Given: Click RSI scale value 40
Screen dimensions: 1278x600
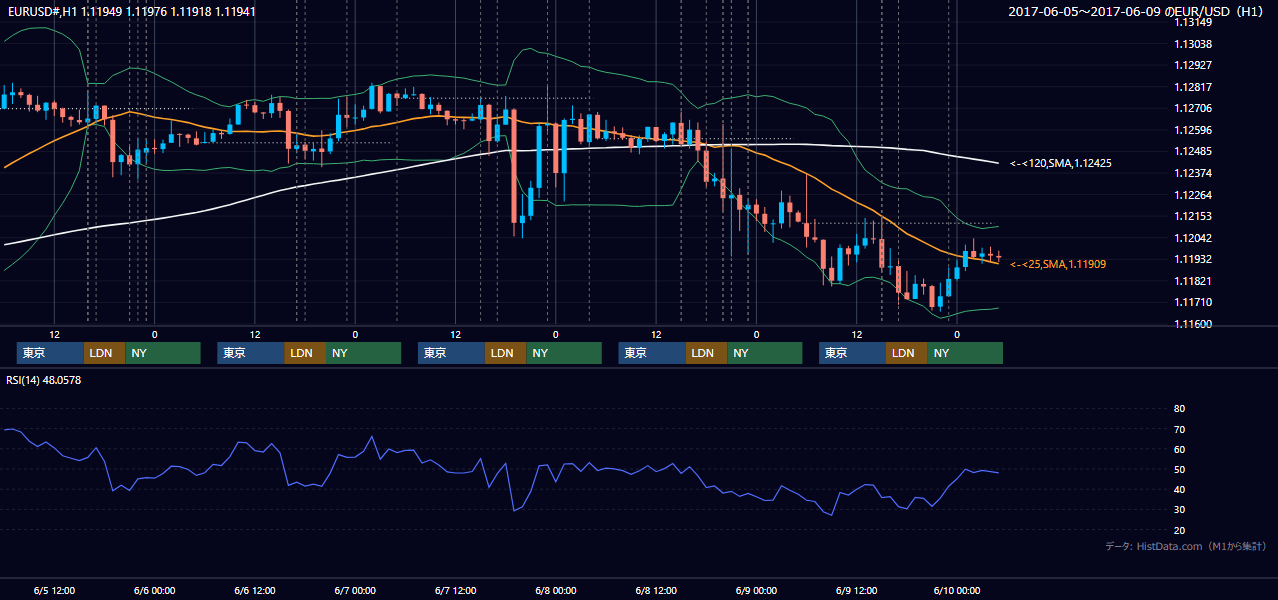Looking at the screenshot, I should [1179, 489].
